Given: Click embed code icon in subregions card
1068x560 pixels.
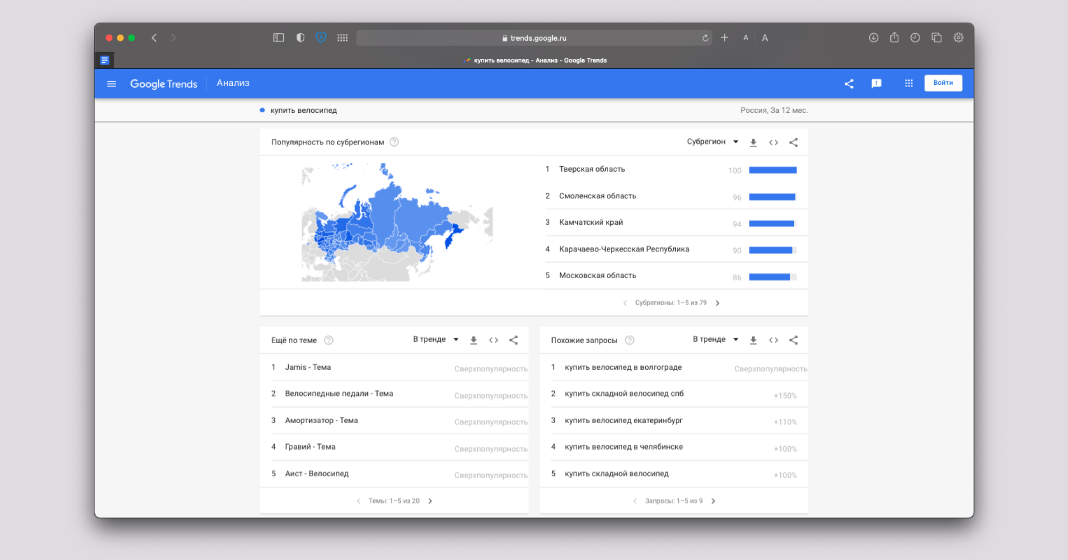Looking at the screenshot, I should click(x=773, y=143).
